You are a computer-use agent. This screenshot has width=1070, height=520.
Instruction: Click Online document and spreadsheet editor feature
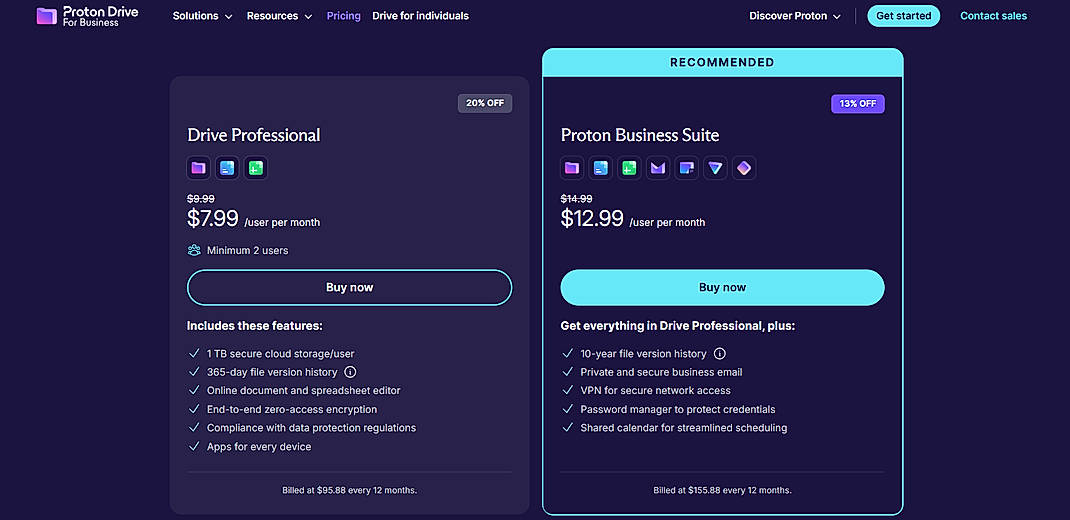[304, 390]
